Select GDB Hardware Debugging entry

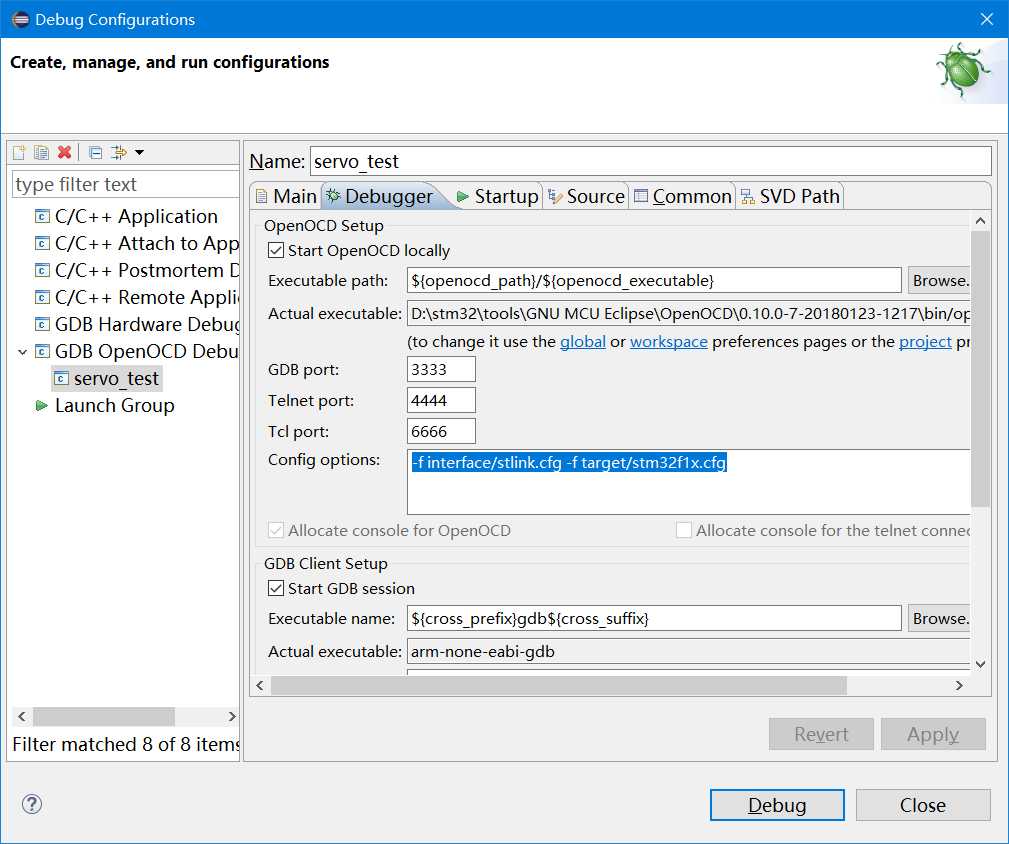tap(147, 325)
